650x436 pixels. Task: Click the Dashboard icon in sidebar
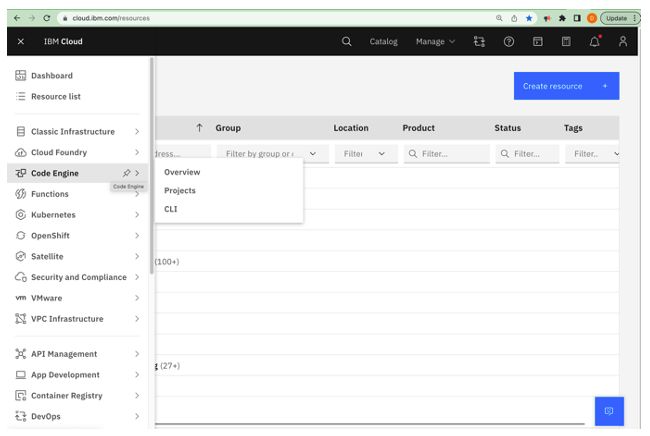coord(20,75)
